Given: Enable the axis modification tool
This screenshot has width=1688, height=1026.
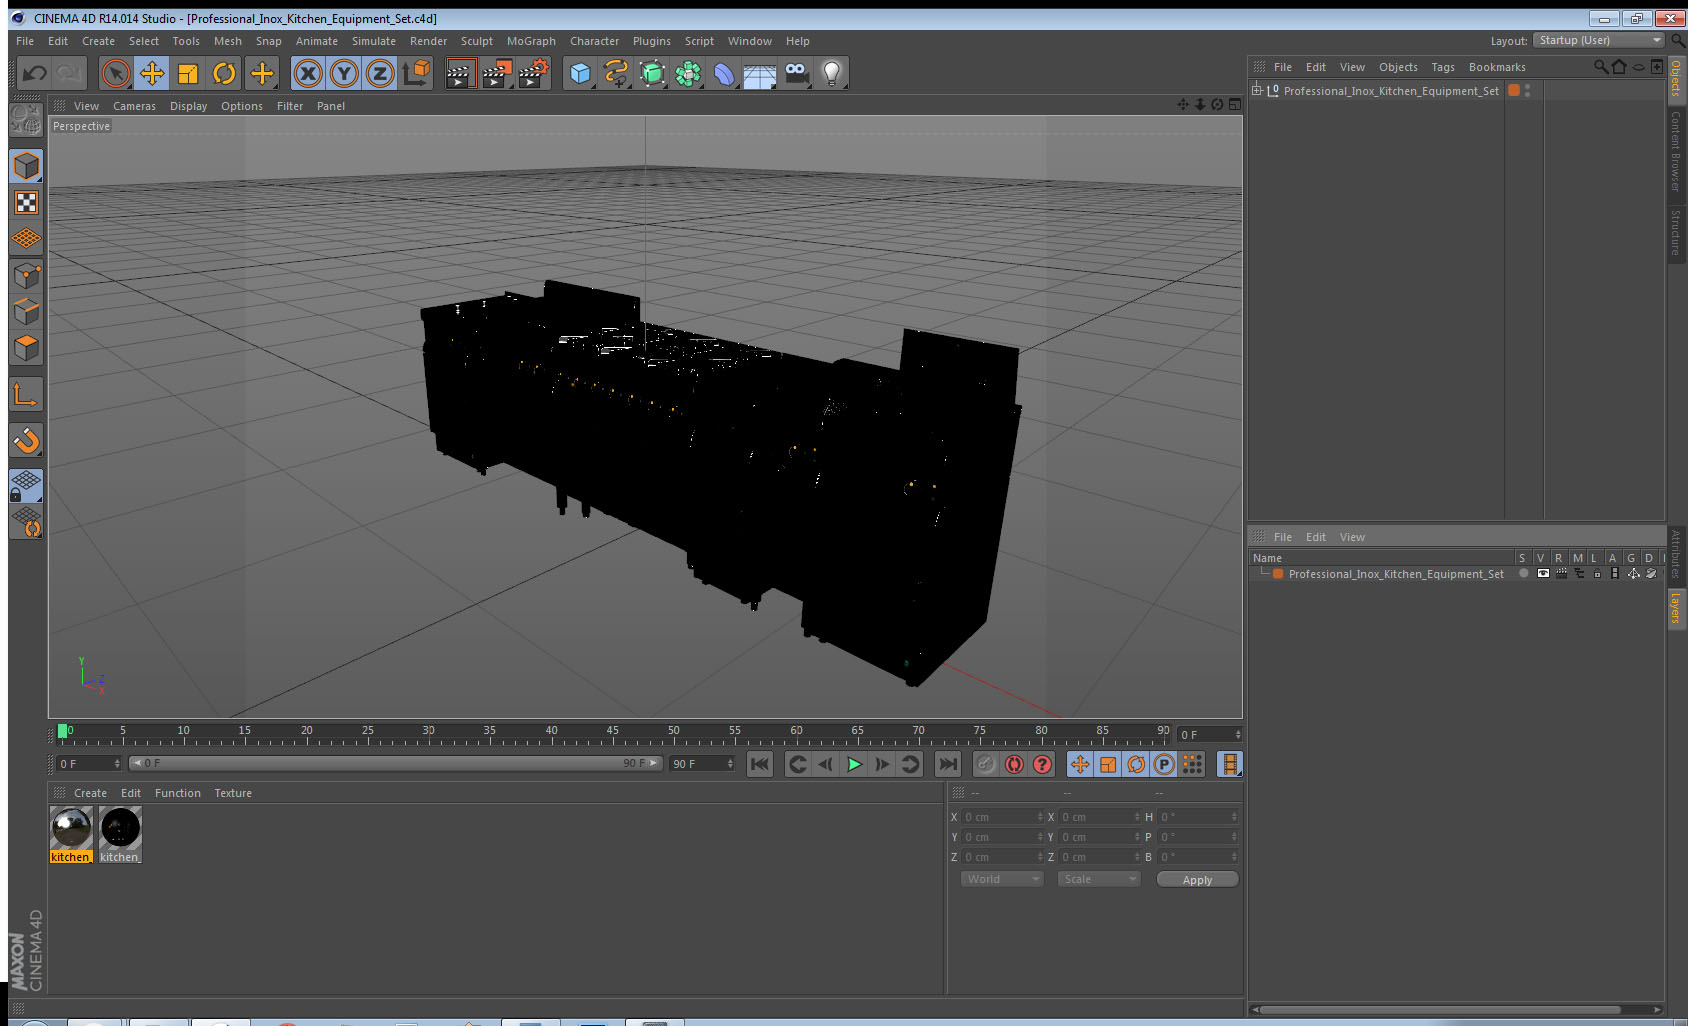Looking at the screenshot, I should click(x=26, y=394).
